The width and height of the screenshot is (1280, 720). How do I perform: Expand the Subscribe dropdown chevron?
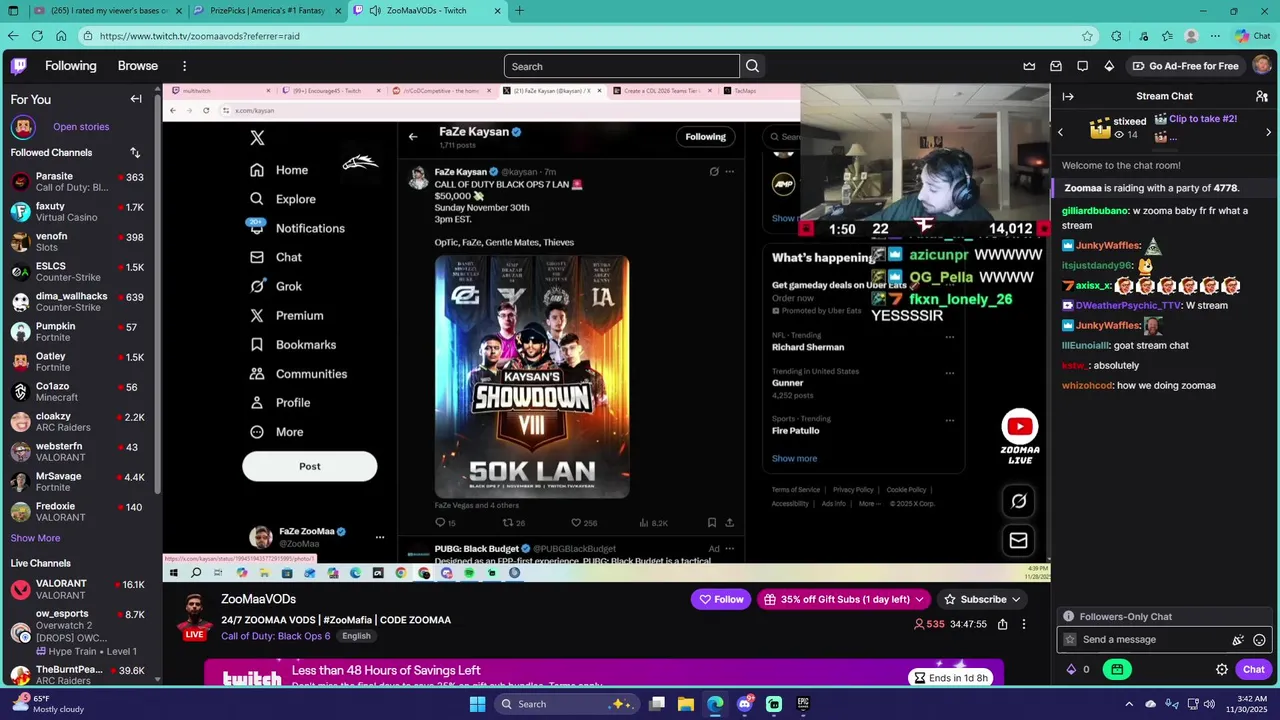pos(1016,599)
